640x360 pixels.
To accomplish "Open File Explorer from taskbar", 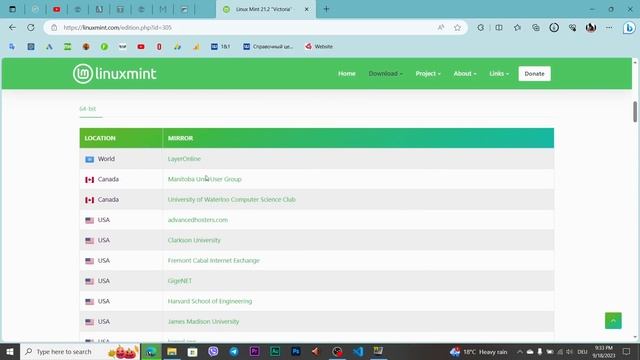I will [172, 351].
